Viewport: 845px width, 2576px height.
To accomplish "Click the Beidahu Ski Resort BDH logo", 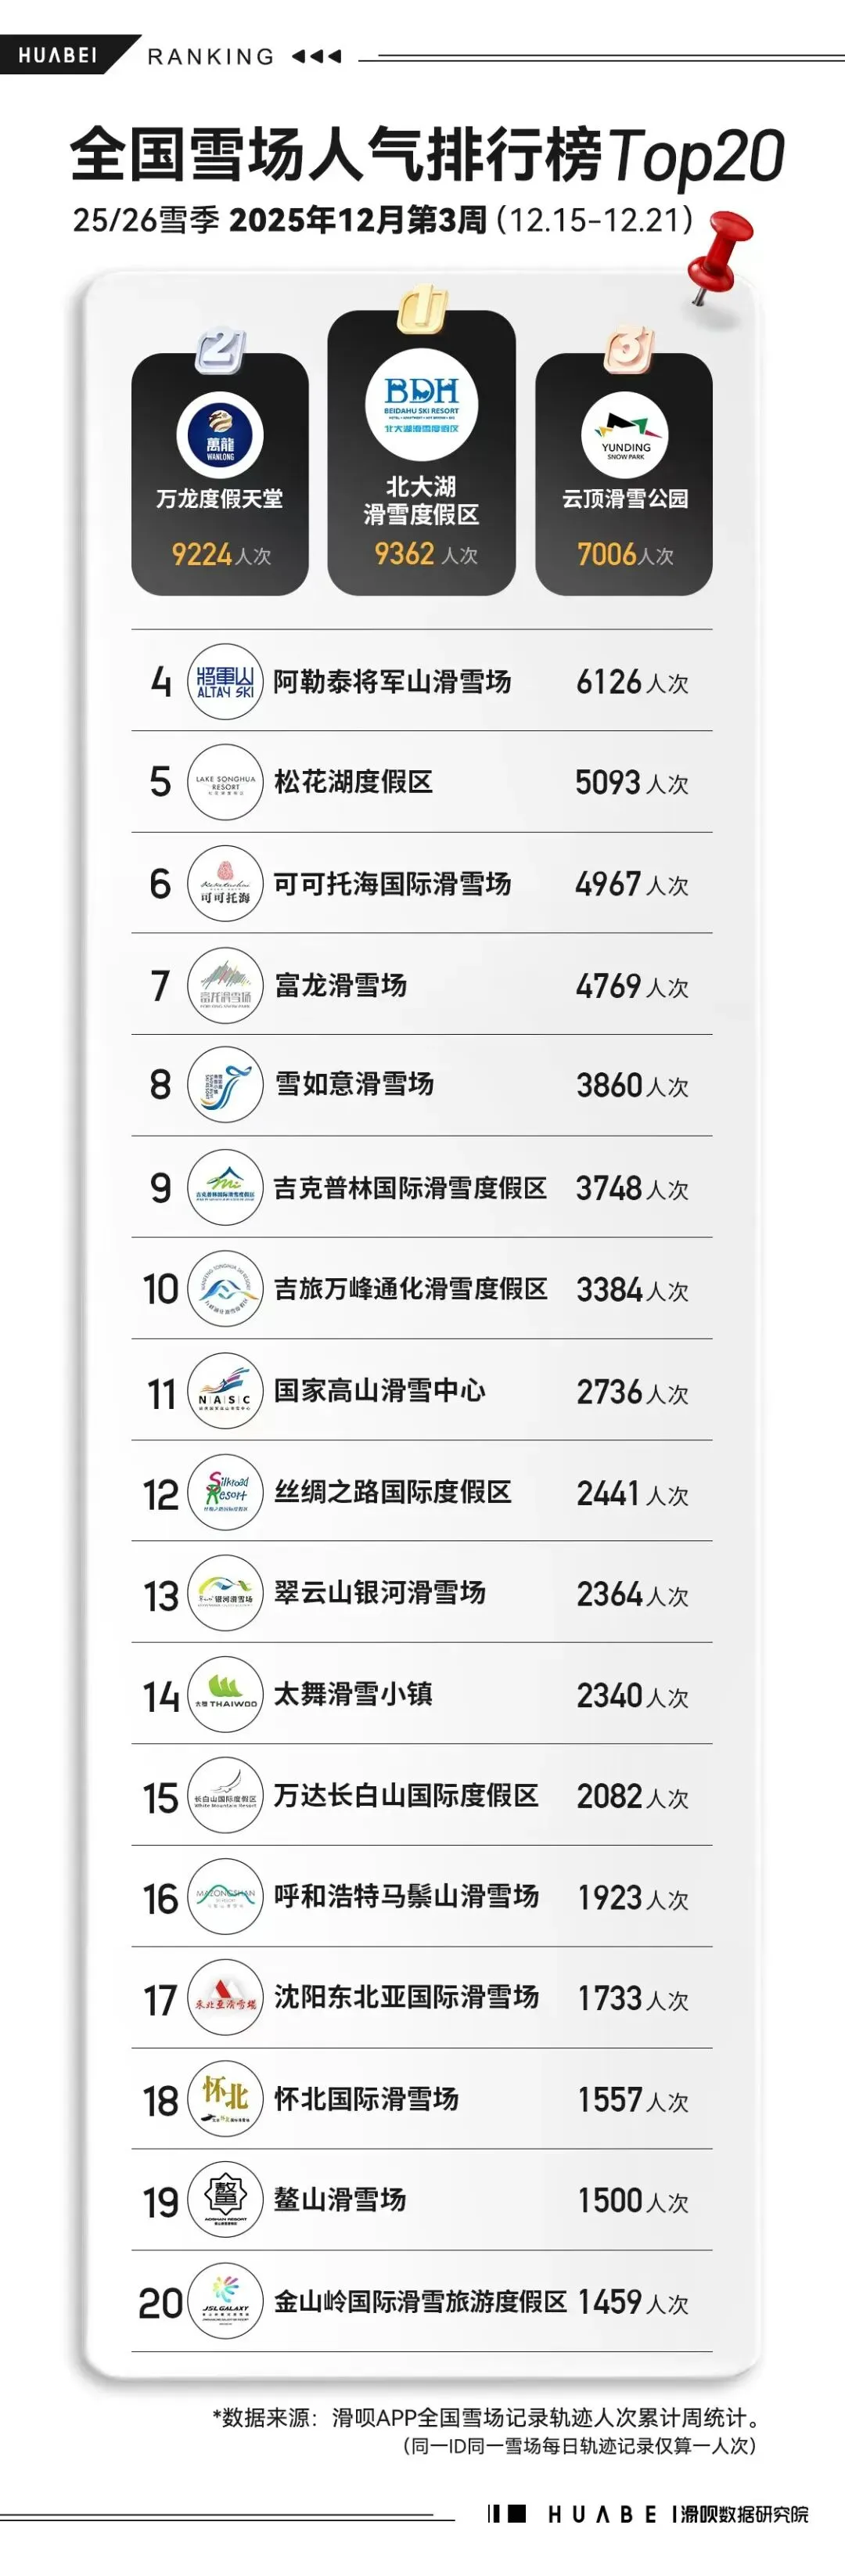I will pyautogui.click(x=421, y=405).
